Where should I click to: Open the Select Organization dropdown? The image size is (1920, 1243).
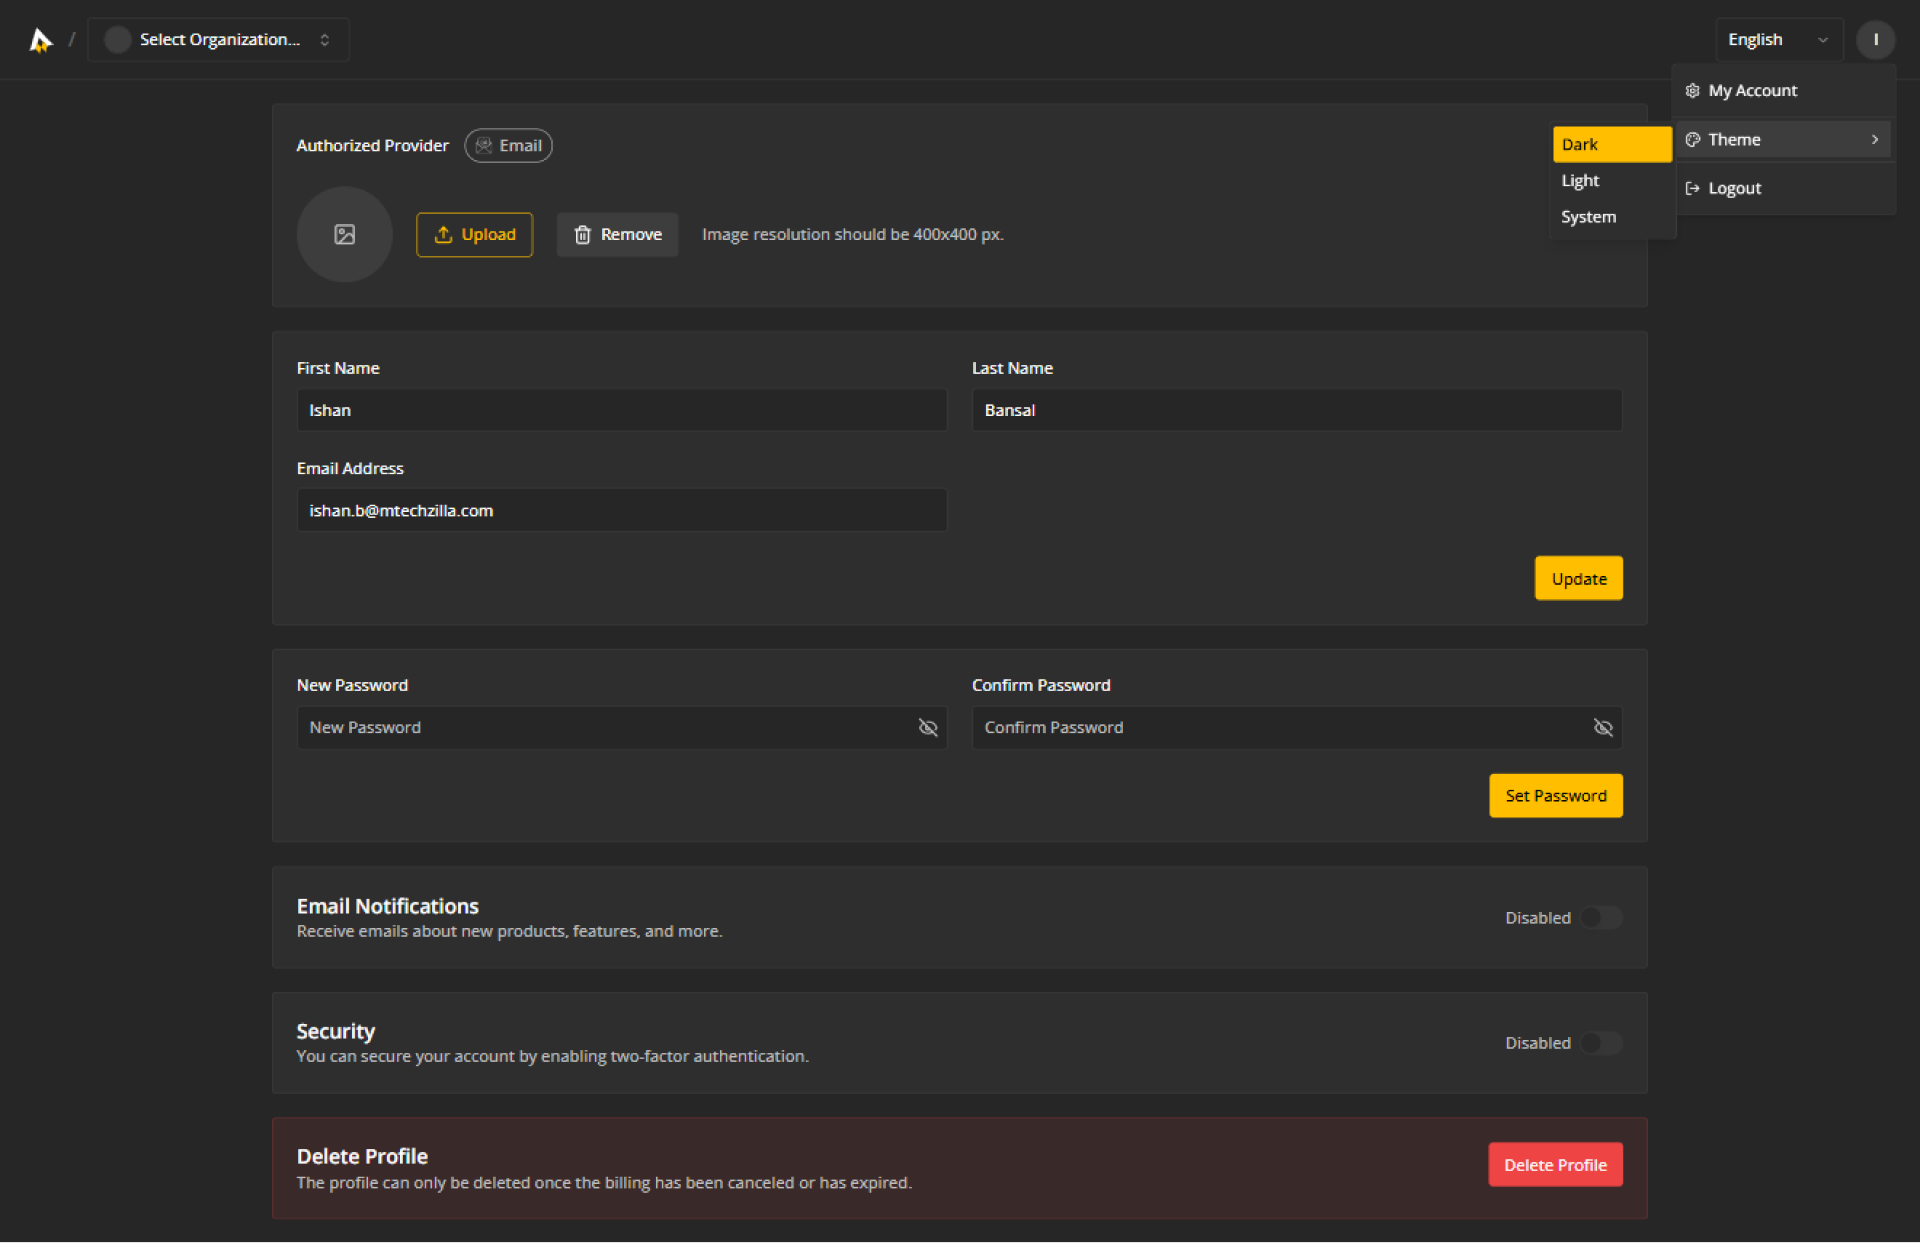click(x=218, y=40)
